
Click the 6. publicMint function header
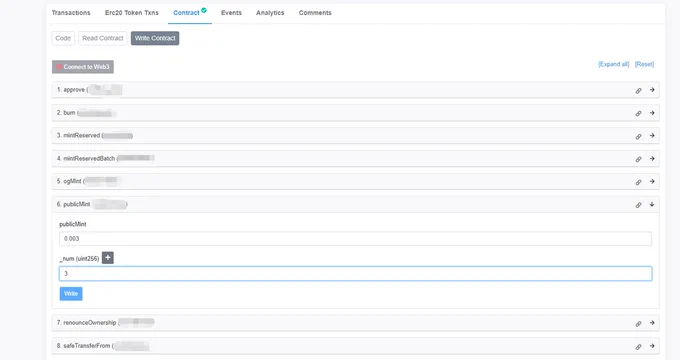[355, 204]
